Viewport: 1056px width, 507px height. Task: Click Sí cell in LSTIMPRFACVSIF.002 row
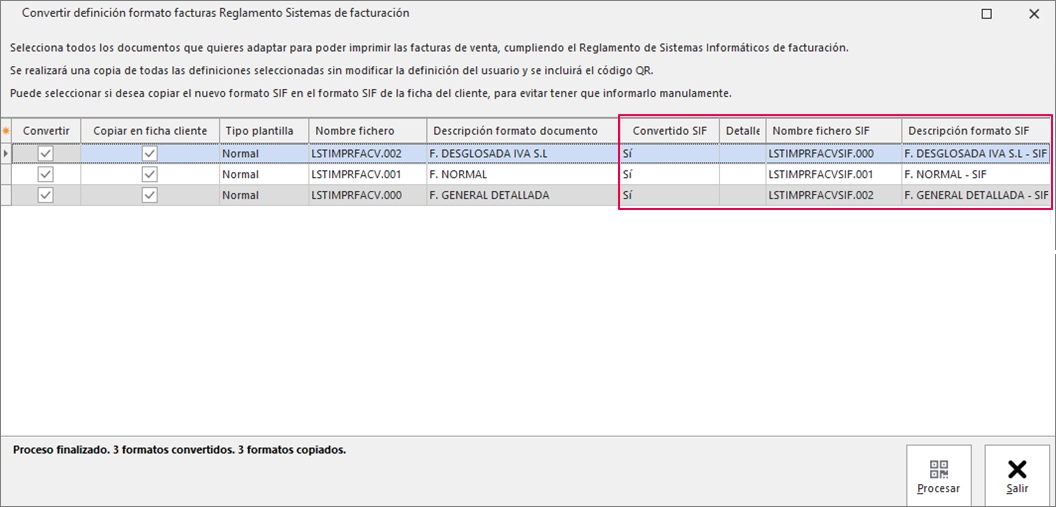point(669,196)
